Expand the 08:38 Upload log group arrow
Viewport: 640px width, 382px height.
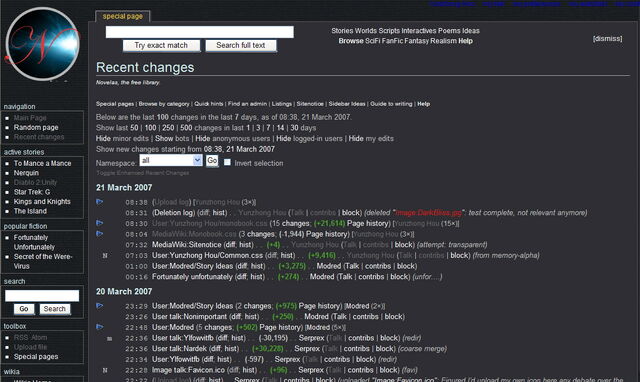coord(100,202)
